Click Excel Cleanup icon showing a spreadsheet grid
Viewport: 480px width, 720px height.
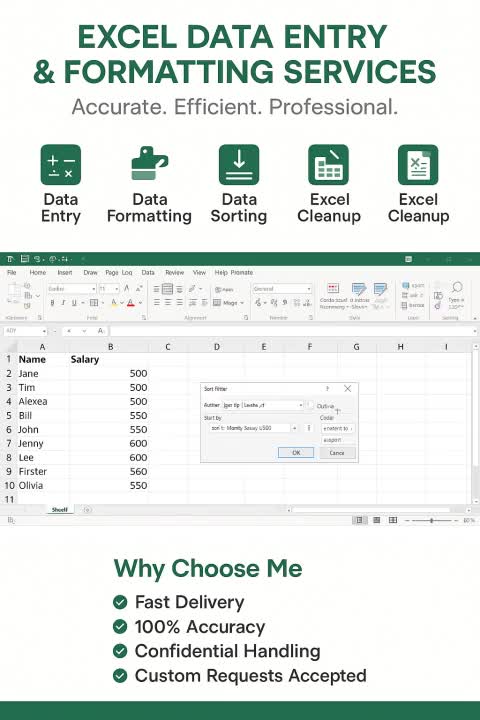point(328,165)
